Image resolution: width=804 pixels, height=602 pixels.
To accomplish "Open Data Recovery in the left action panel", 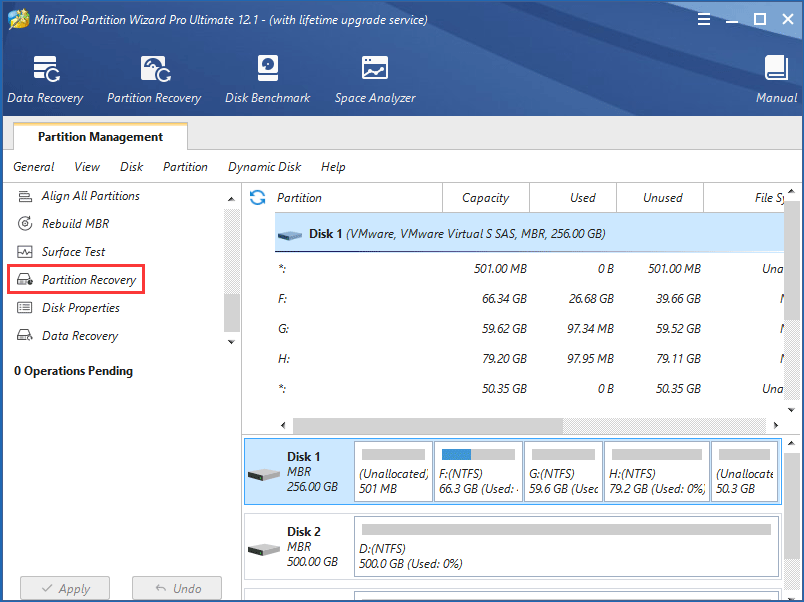I will pyautogui.click(x=79, y=335).
